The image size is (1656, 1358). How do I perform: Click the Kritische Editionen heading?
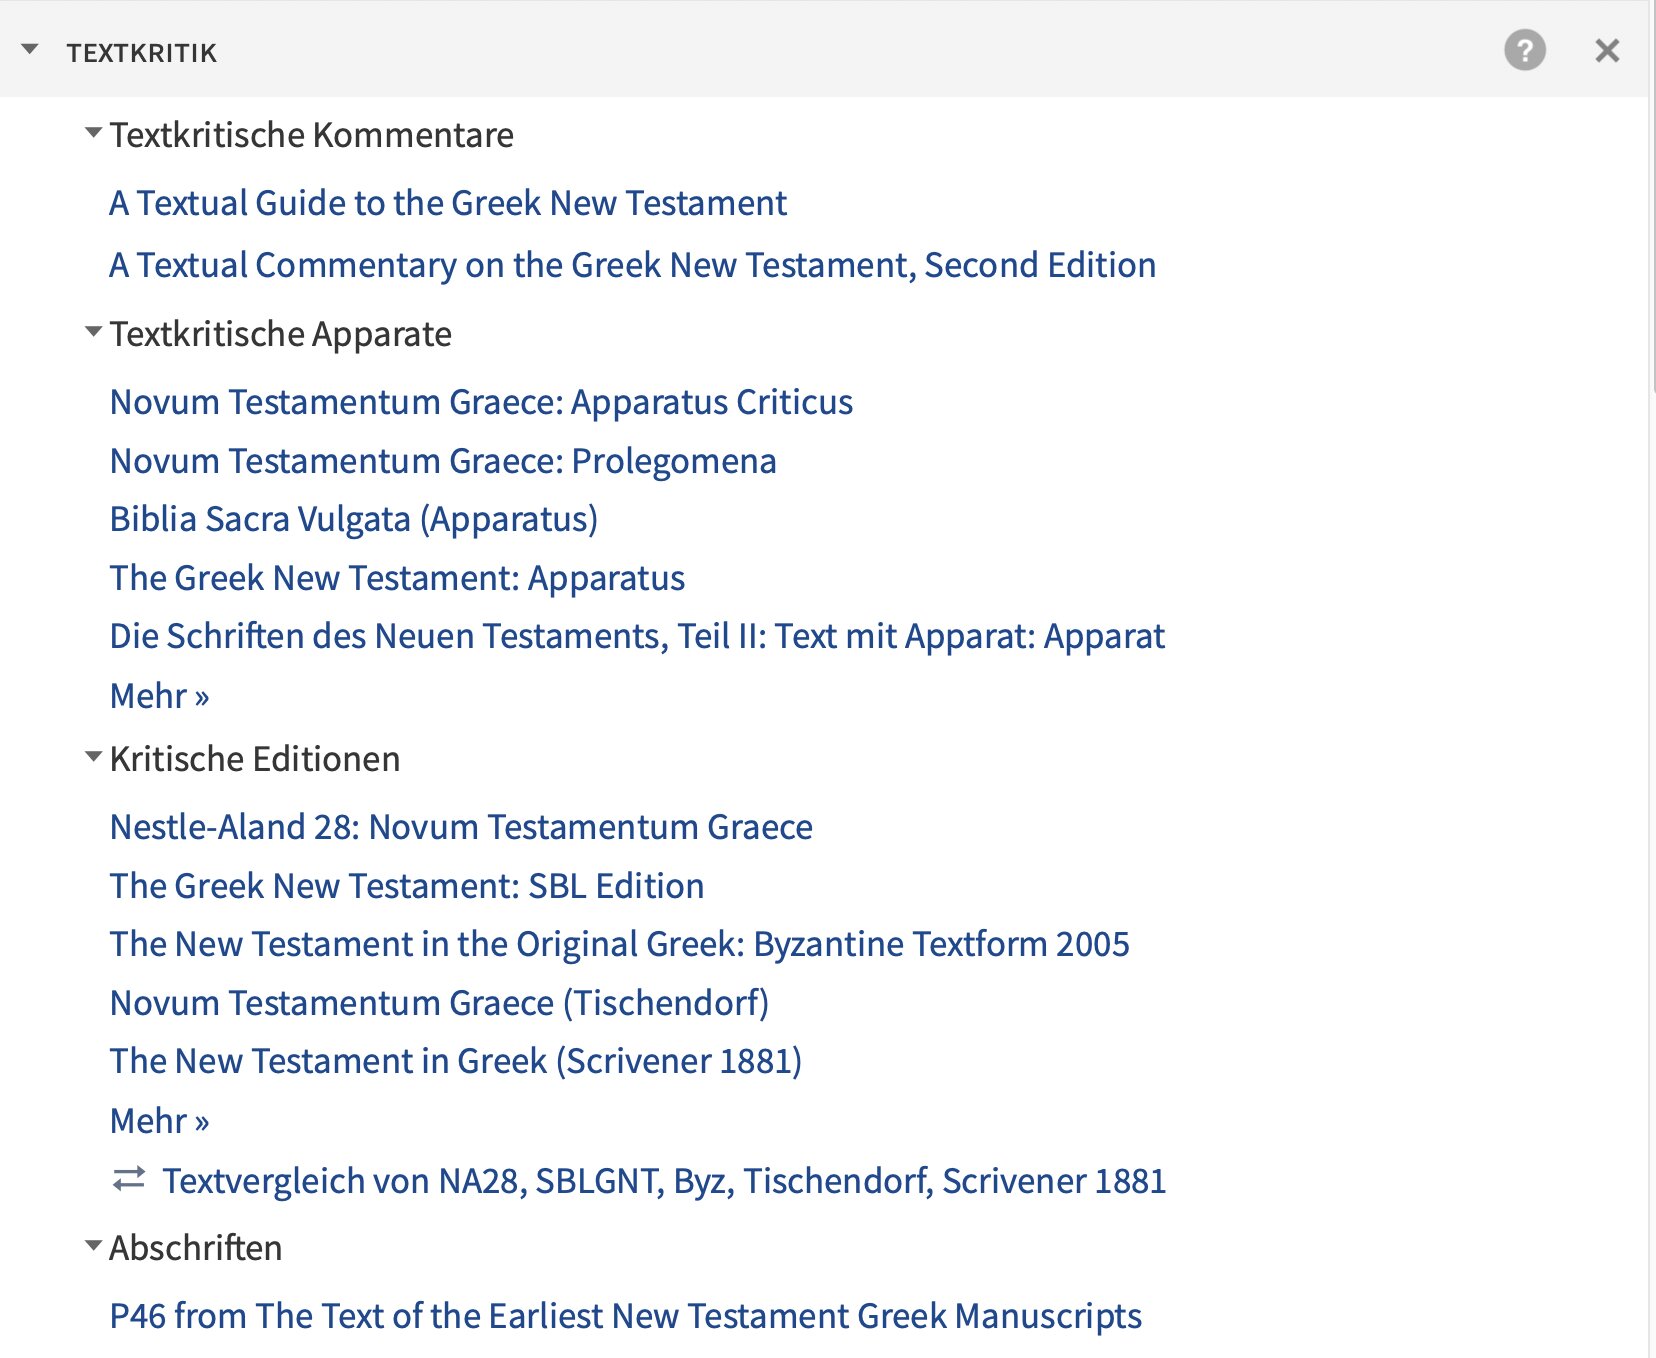point(254,759)
